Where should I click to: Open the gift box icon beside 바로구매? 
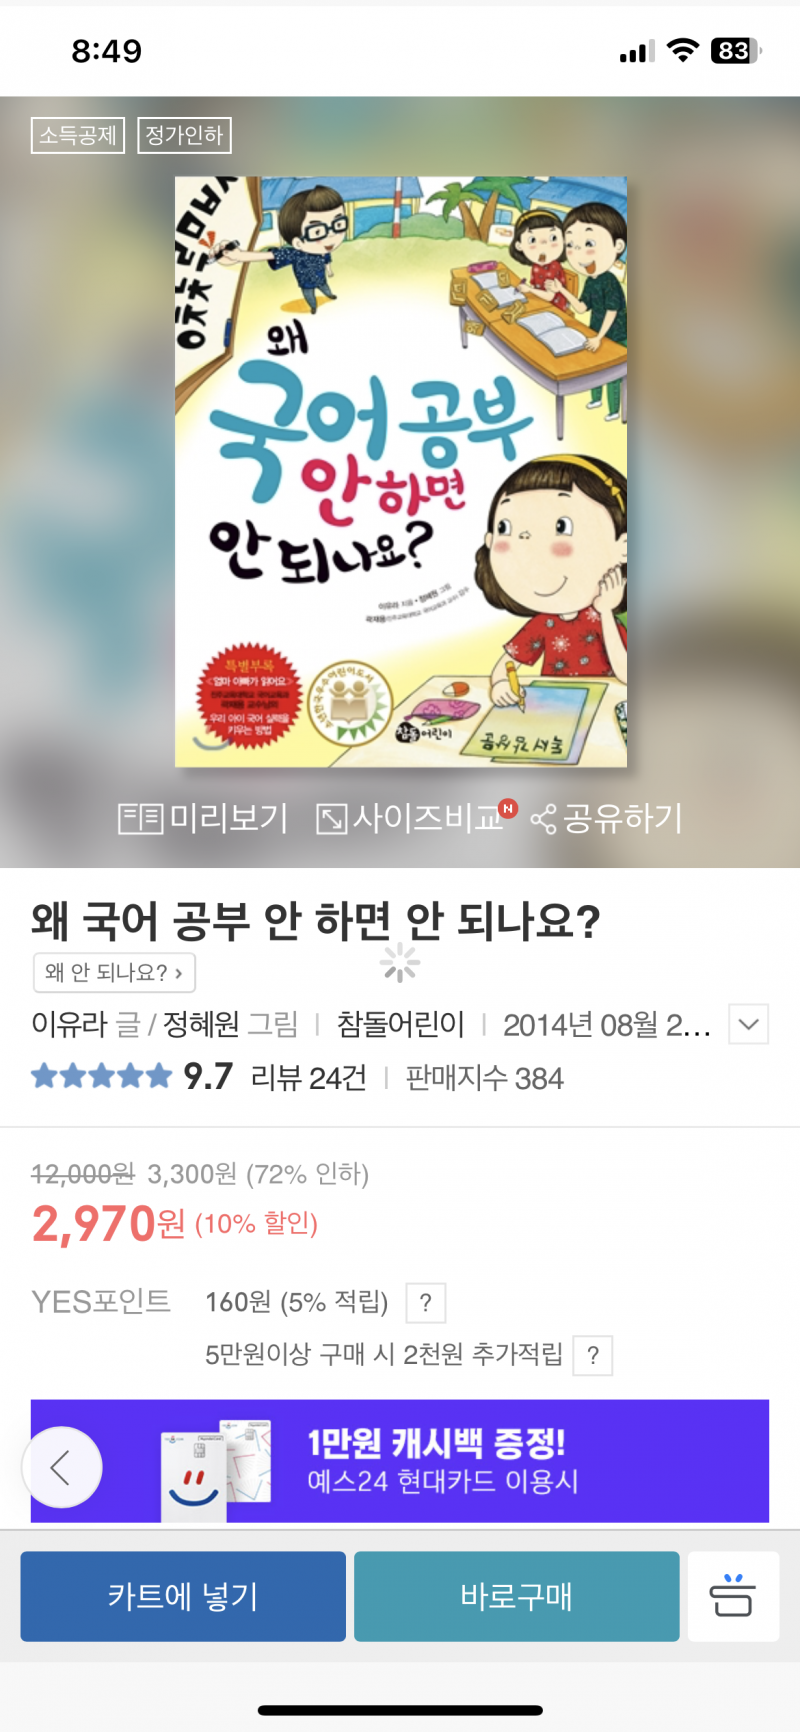pos(733,1596)
